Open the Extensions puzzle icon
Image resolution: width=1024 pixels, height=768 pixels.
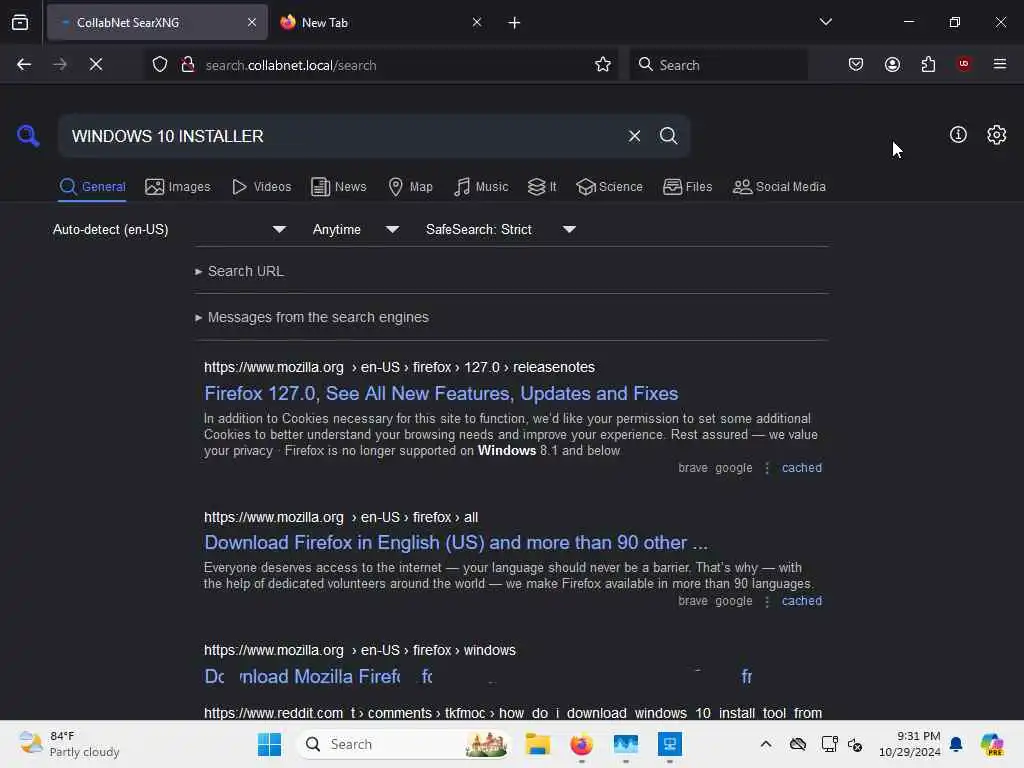pyautogui.click(x=928, y=65)
